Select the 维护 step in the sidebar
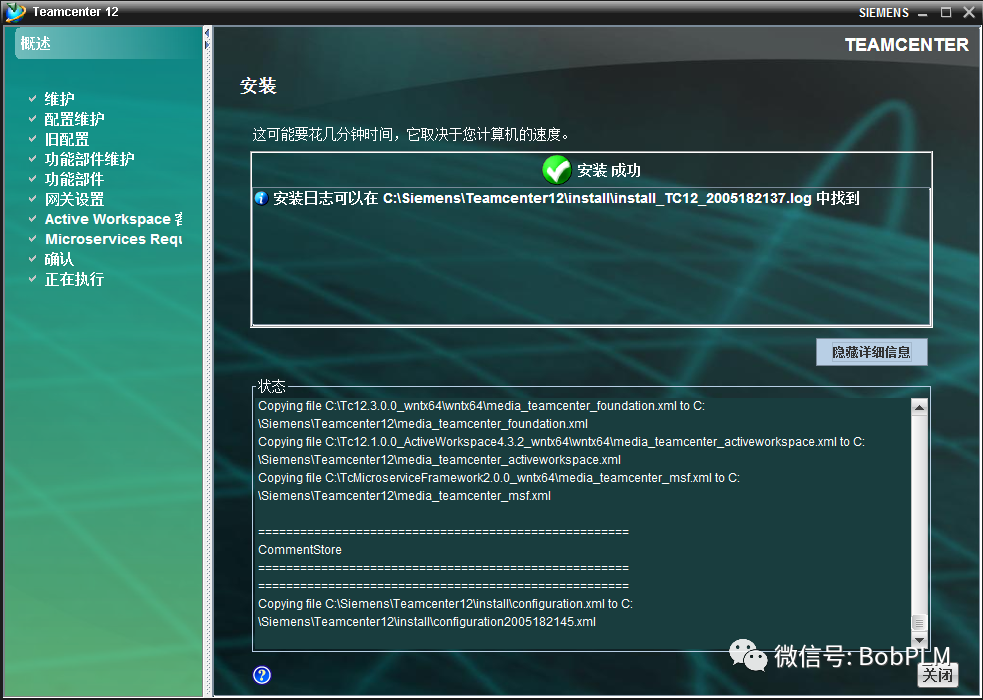 60,99
